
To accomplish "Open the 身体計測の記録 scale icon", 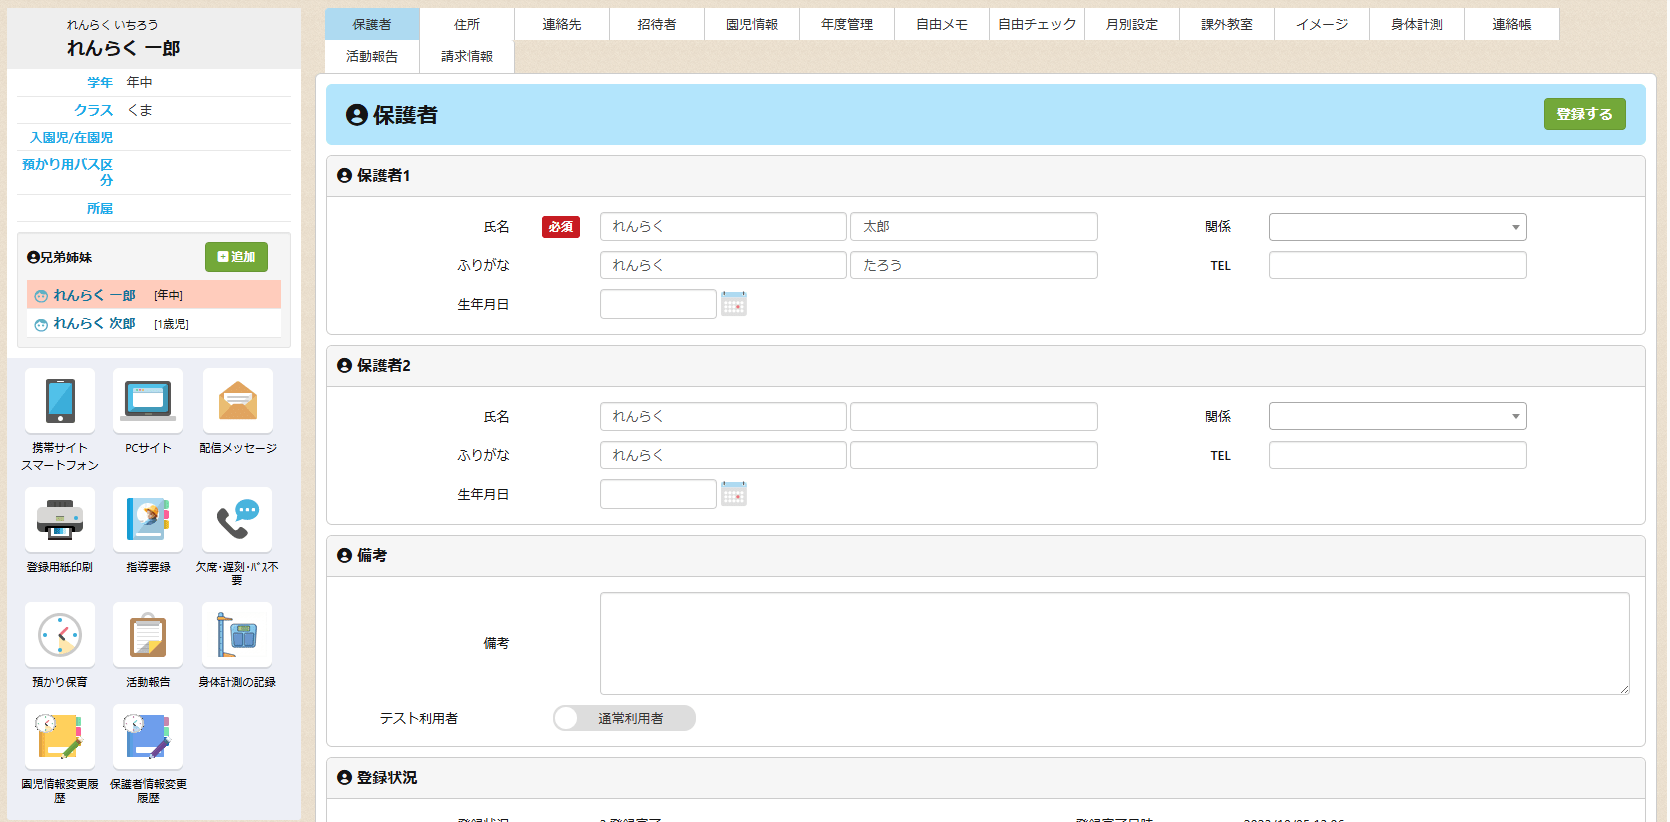I will coord(237,635).
